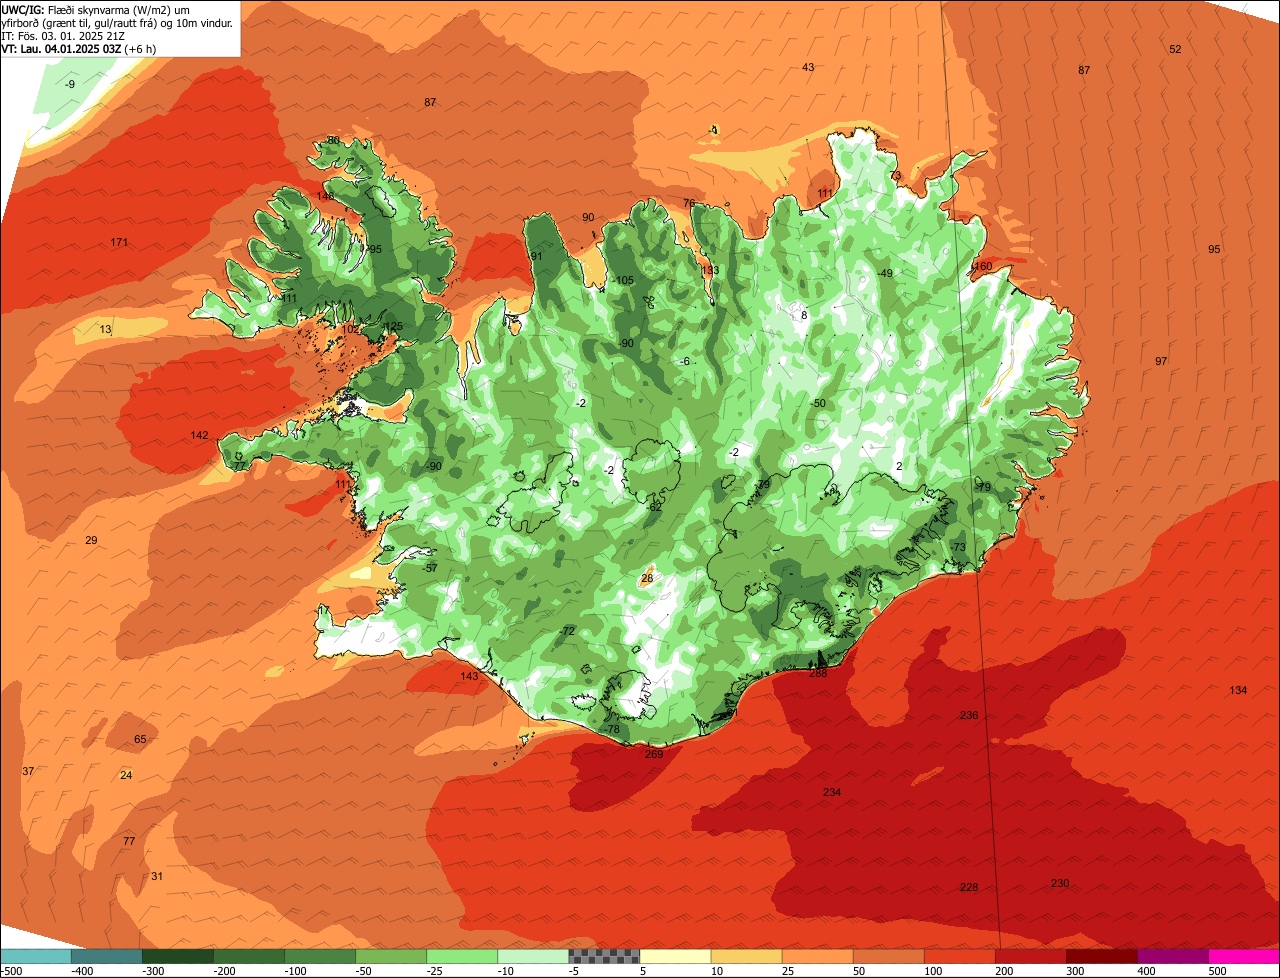Click the flux value 76 on the north coast
The height and width of the screenshot is (978, 1280).
(689, 203)
